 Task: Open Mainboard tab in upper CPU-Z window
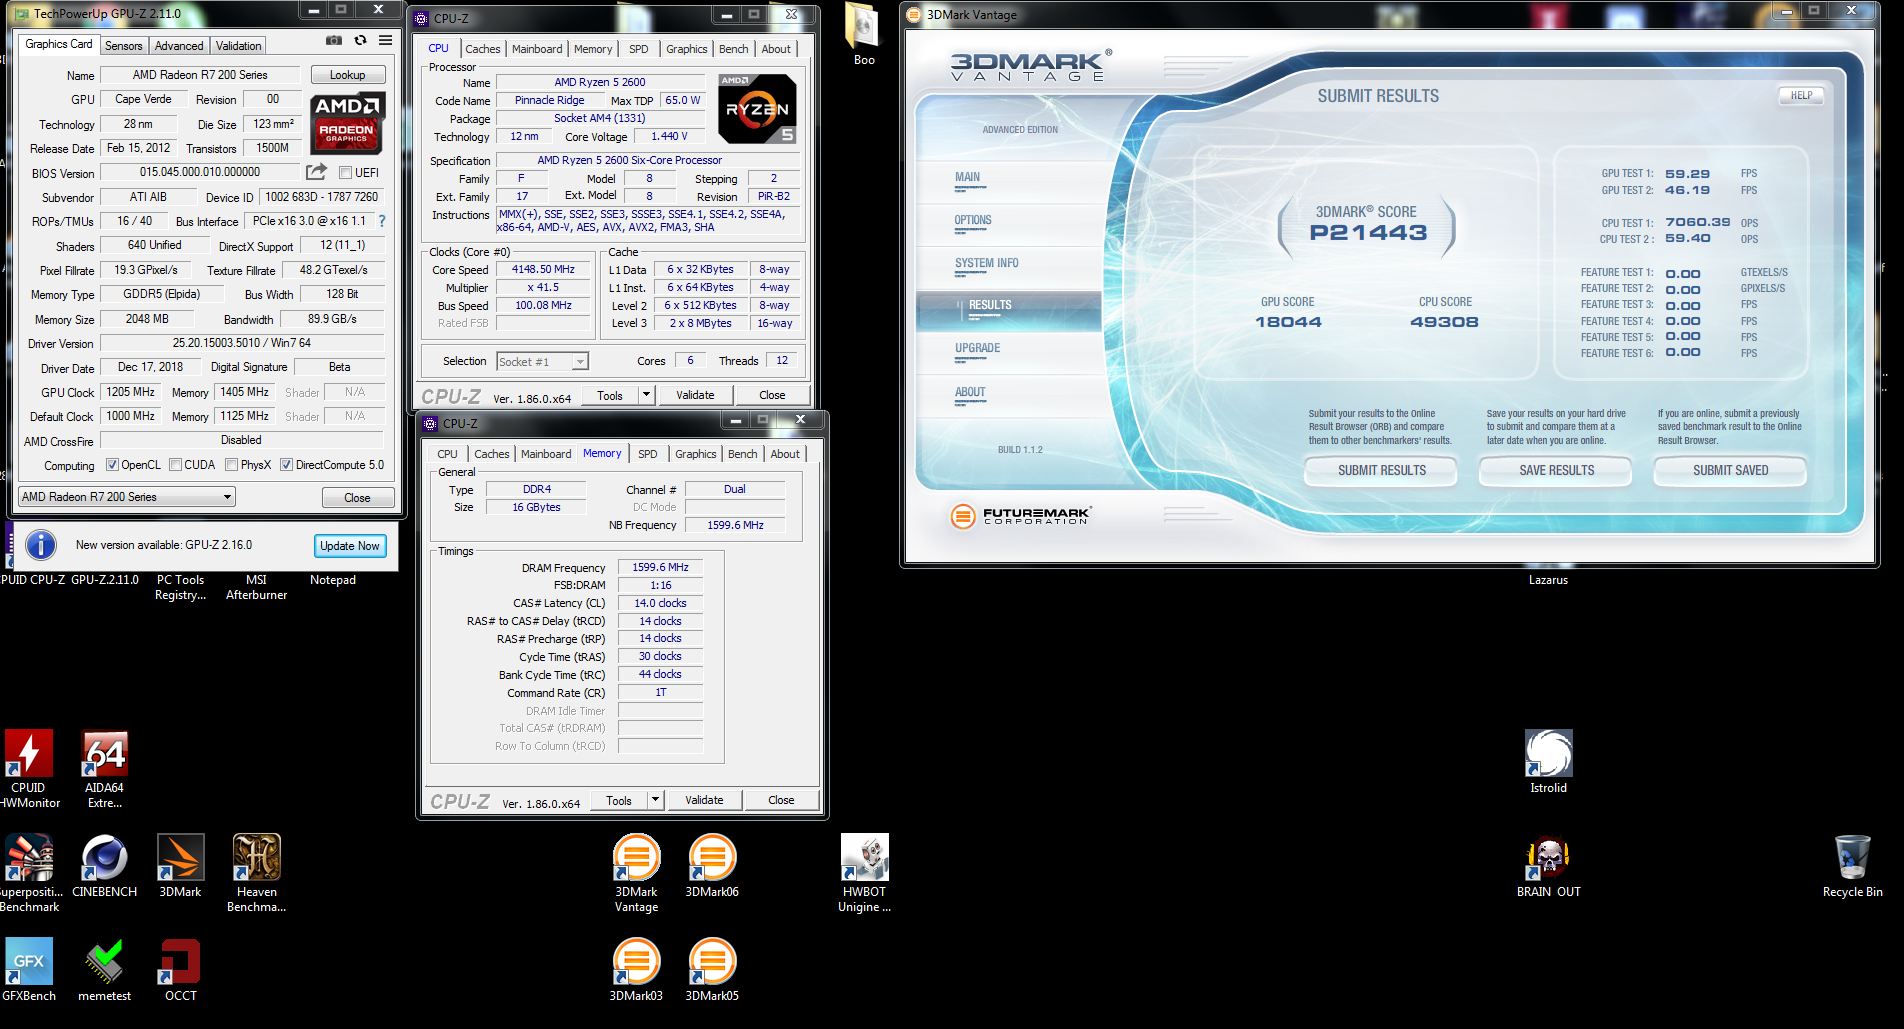pyautogui.click(x=537, y=49)
